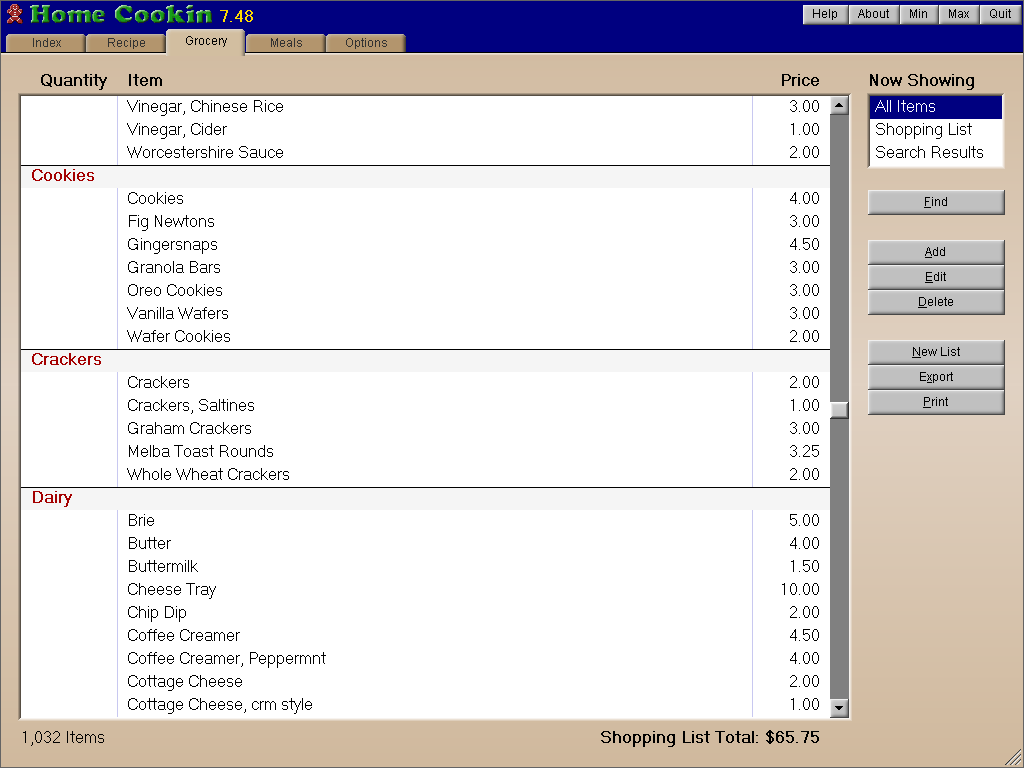The image size is (1024, 768).
Task: Go to the Options tab
Action: [x=366, y=43]
